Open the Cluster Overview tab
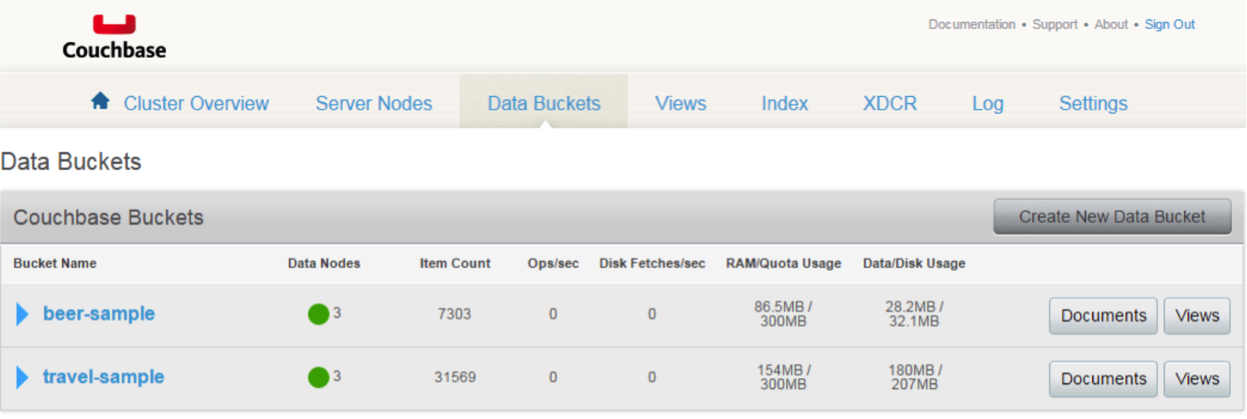Screen dimensions: 1247x419 [x=196, y=103]
